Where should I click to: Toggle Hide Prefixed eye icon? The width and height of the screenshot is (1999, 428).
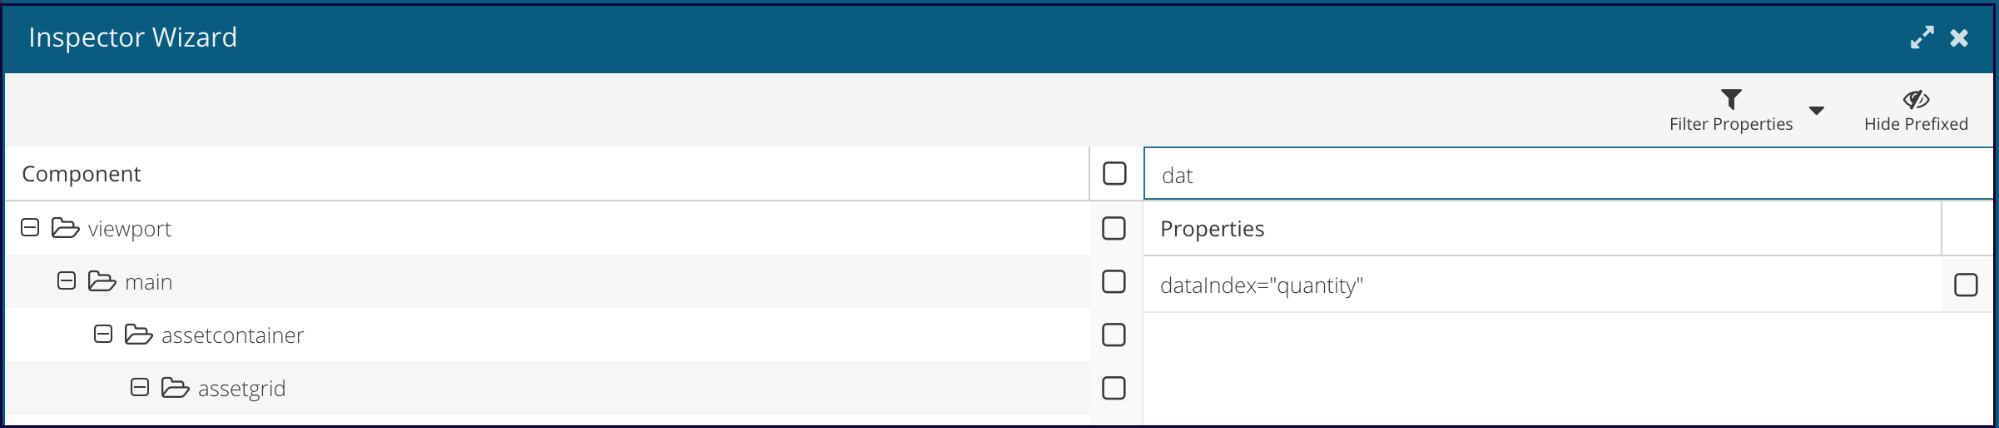[1915, 99]
